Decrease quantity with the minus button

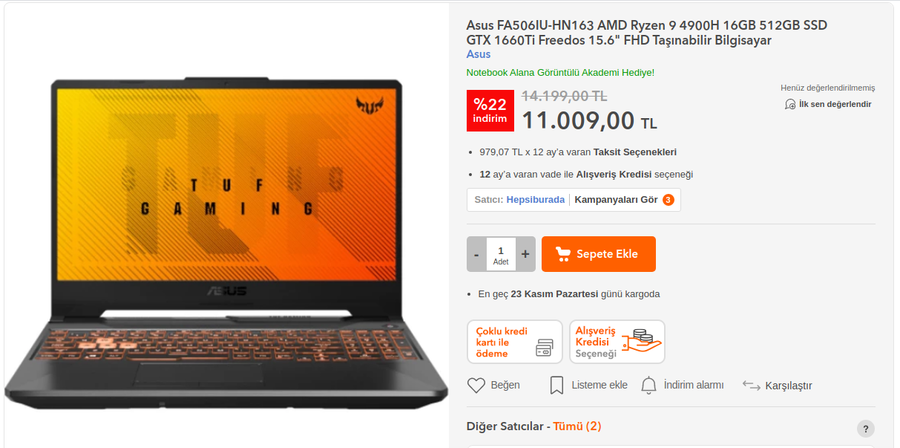(x=476, y=254)
